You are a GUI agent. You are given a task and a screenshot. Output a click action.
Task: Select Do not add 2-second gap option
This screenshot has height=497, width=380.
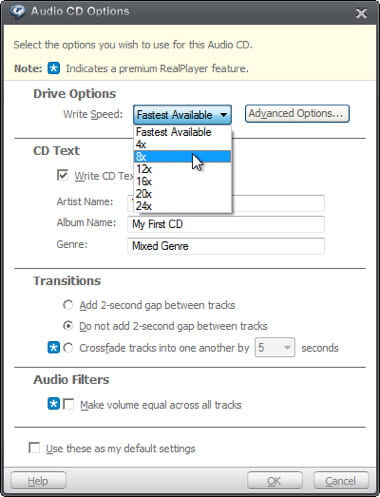click(68, 326)
